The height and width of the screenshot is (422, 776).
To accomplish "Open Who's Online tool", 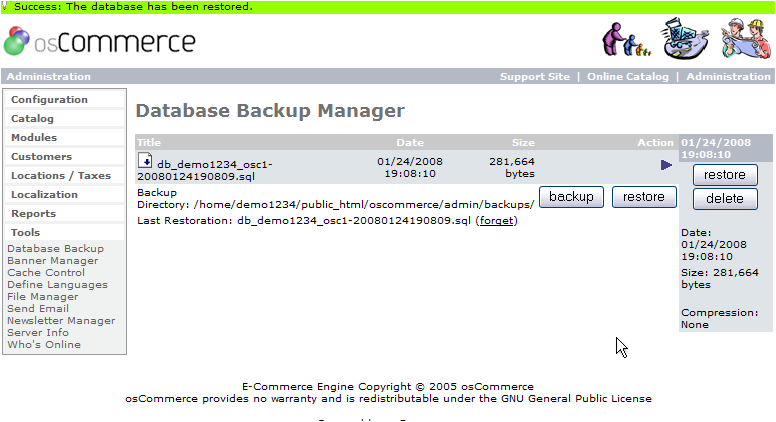I will click(x=44, y=345).
